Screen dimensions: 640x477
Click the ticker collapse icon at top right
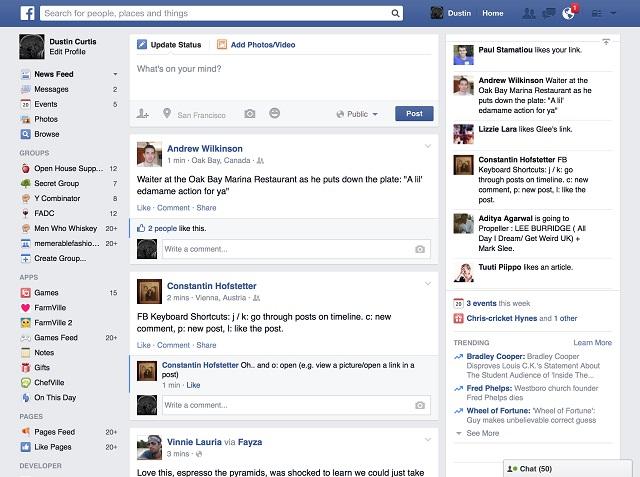coord(606,42)
